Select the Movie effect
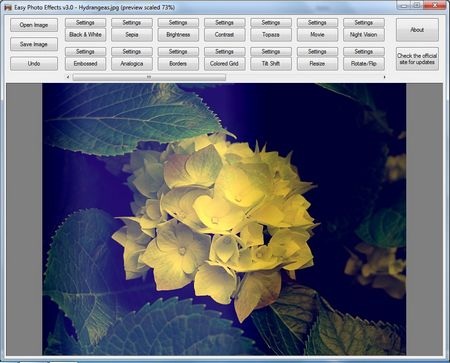Viewport: 450px width, 363px height. click(317, 35)
